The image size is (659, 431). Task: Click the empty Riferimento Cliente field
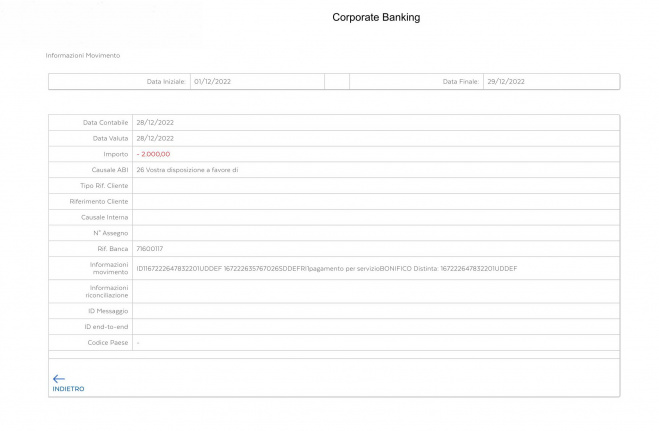coord(375,201)
